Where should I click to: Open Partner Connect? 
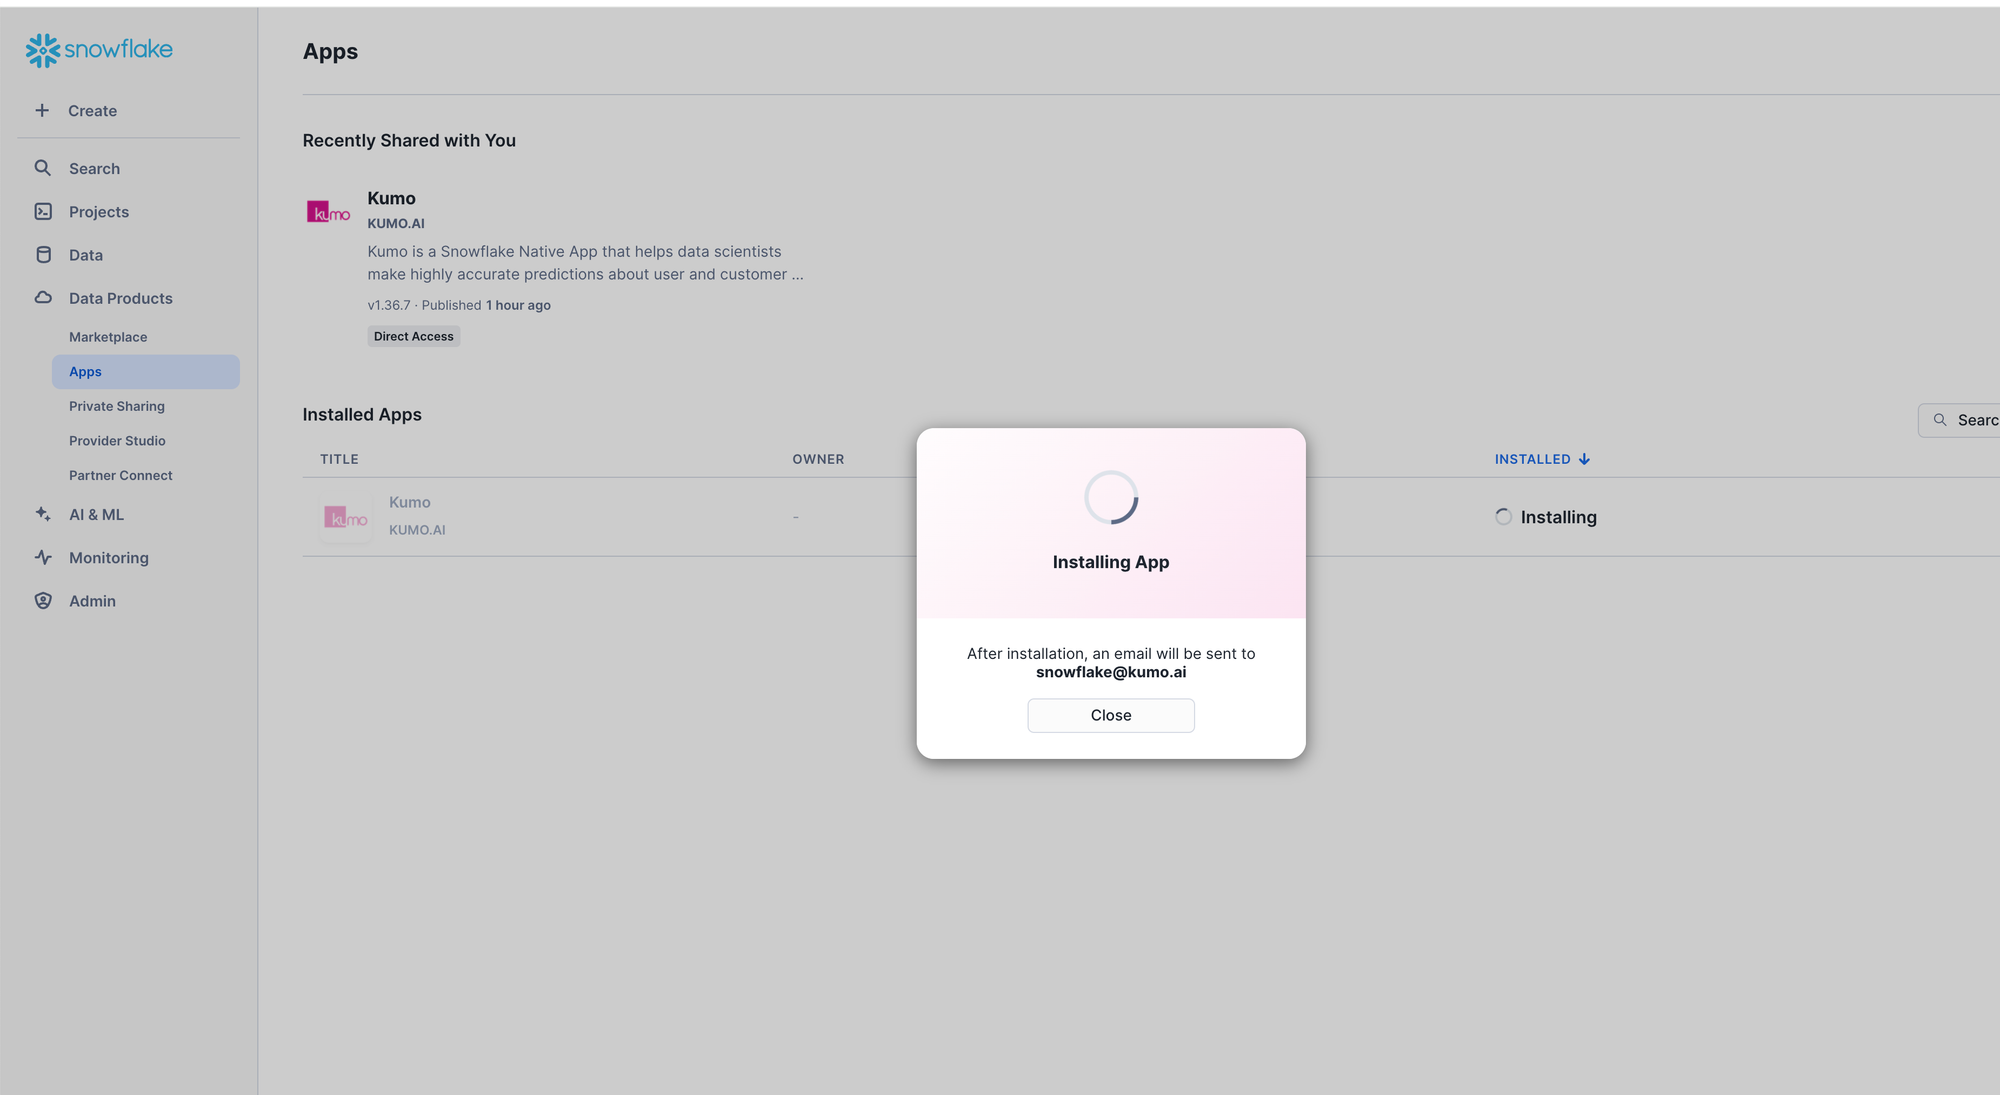click(x=121, y=475)
